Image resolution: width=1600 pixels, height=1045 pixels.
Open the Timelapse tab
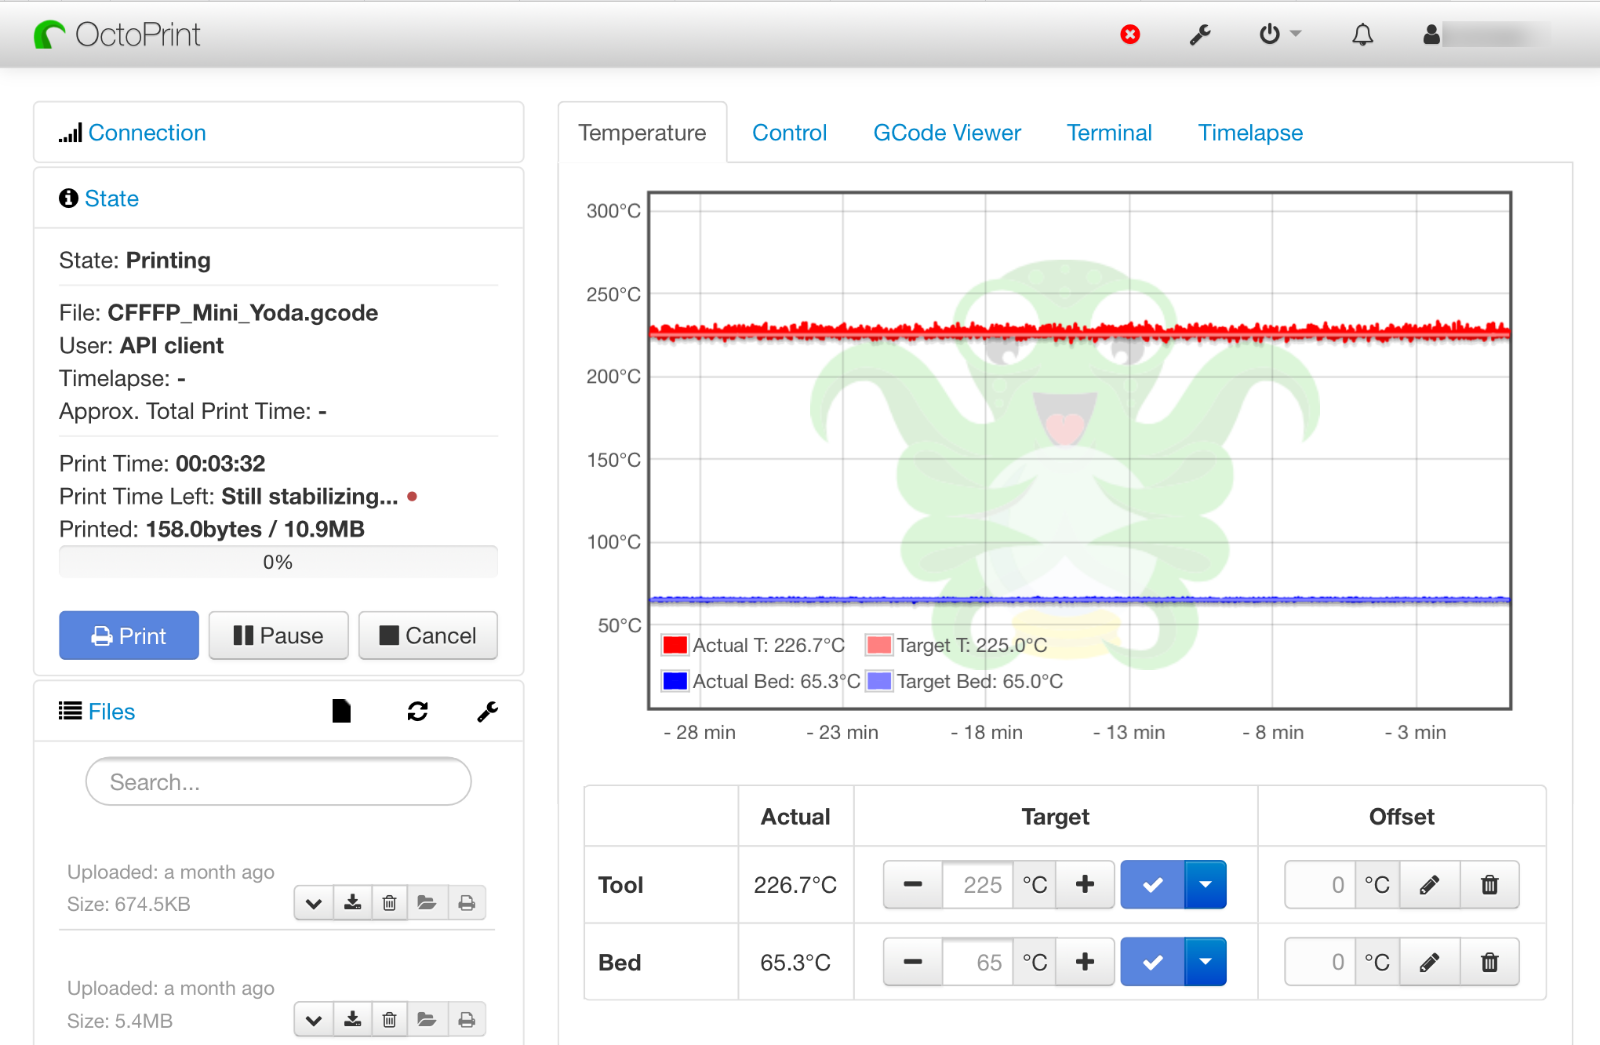click(1250, 133)
